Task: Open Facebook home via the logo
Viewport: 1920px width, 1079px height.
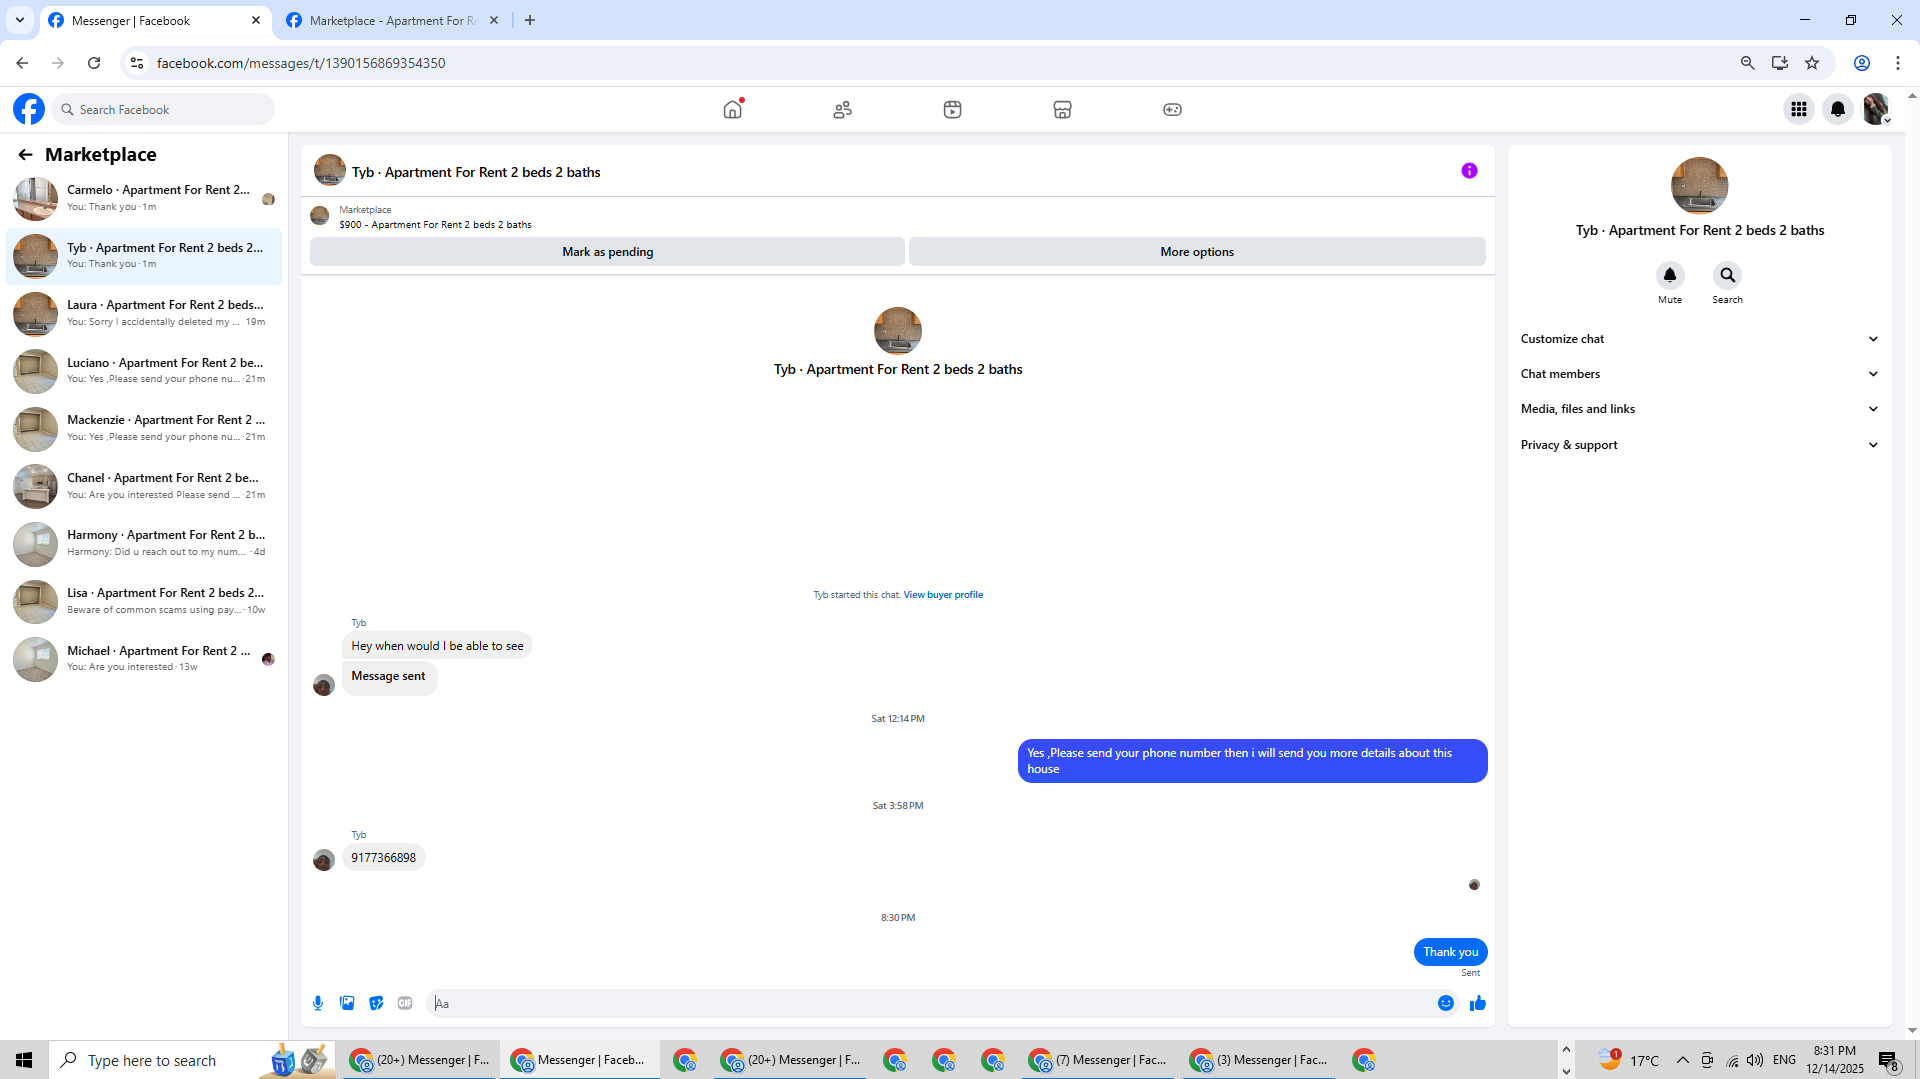Action: (x=29, y=109)
